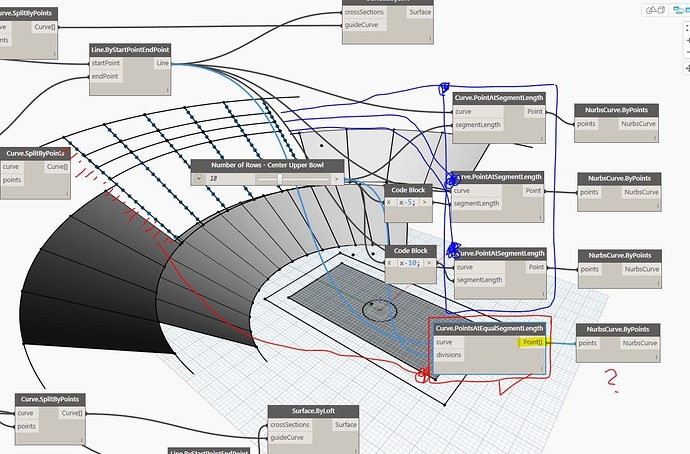Select the lowest NurbsCurve.ByPoints node header

point(618,330)
